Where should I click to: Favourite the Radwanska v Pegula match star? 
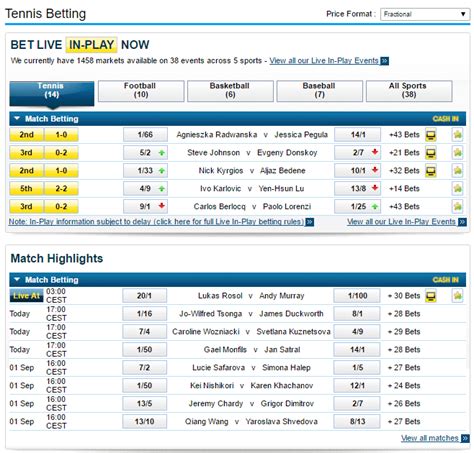(x=457, y=135)
